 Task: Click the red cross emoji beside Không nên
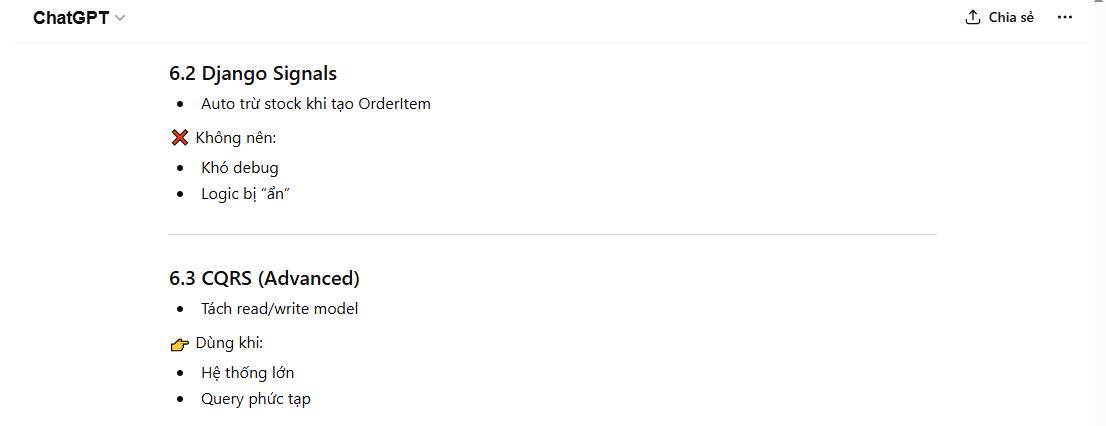click(180, 137)
